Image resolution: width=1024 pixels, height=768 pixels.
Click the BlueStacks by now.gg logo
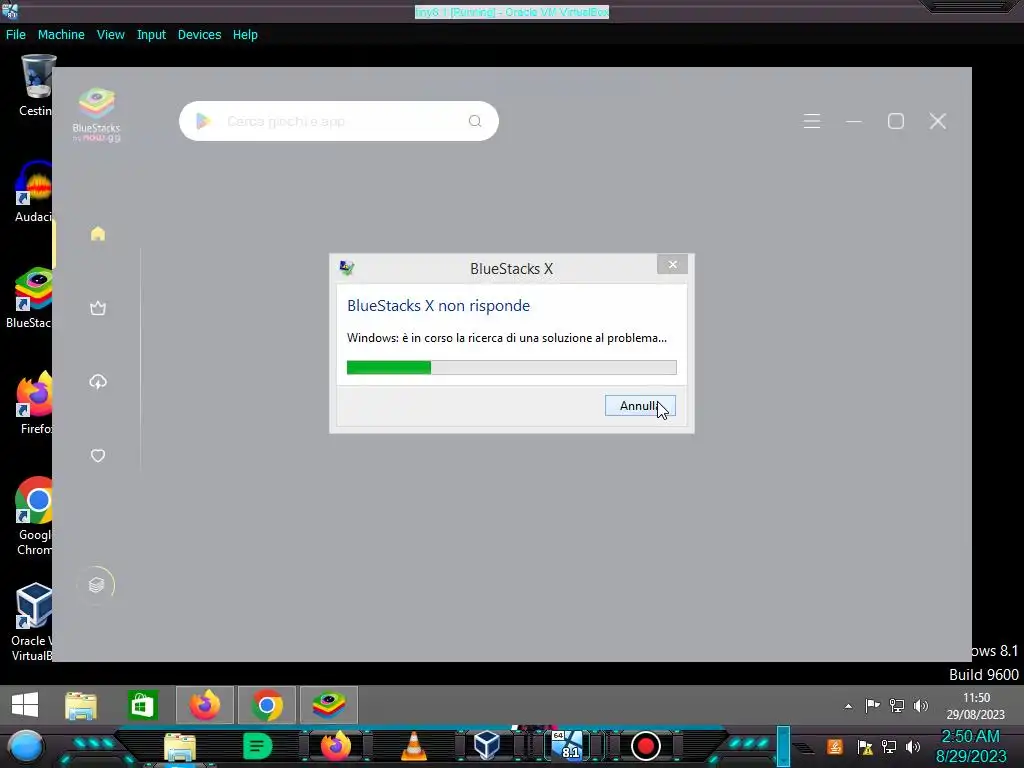pyautogui.click(x=97, y=115)
